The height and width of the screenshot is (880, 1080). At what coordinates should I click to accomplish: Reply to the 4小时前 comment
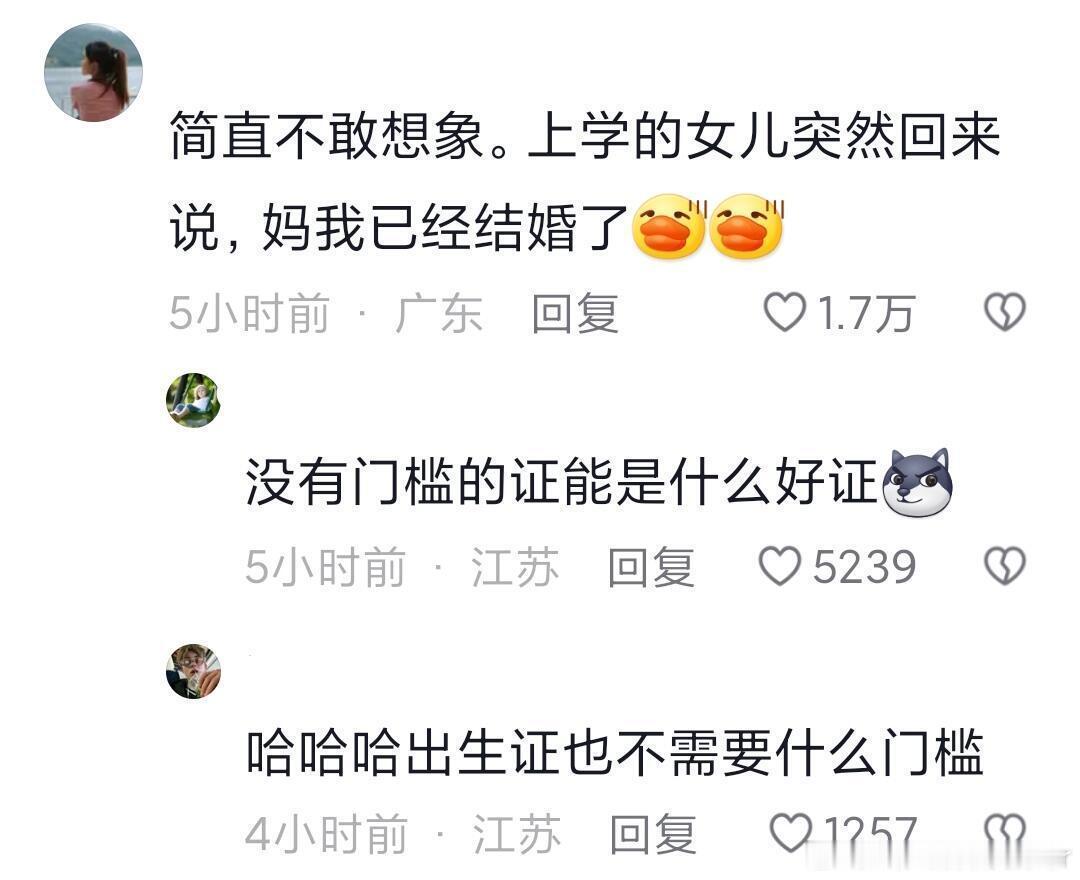tap(653, 834)
